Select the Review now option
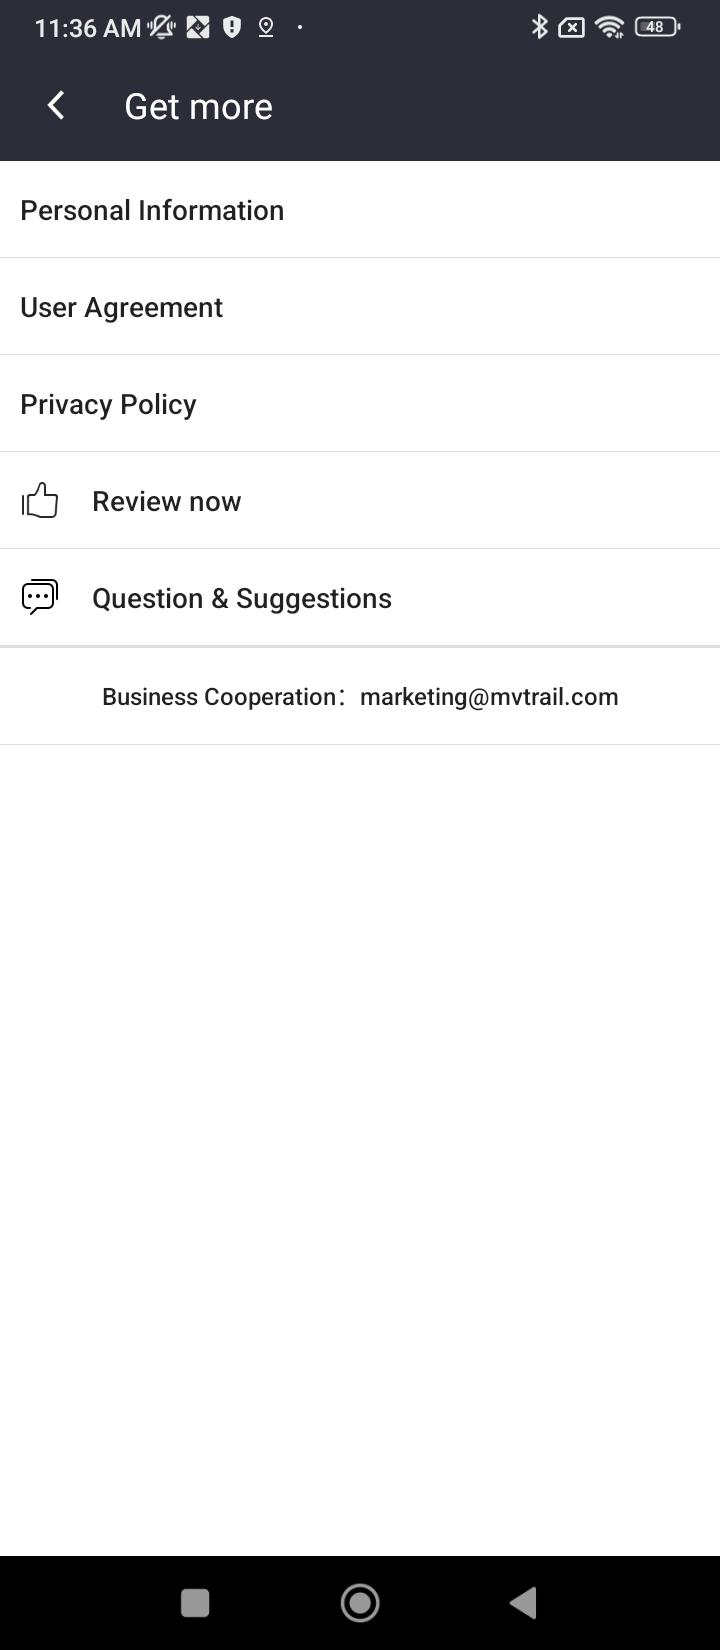720x1650 pixels. 167,501
